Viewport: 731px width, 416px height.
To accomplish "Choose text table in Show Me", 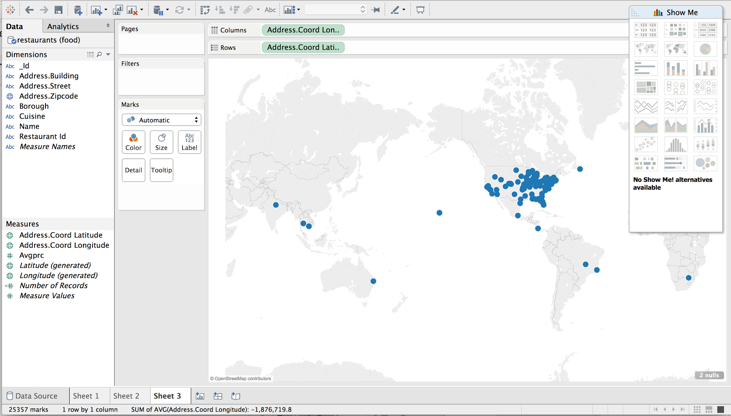I will (x=646, y=30).
